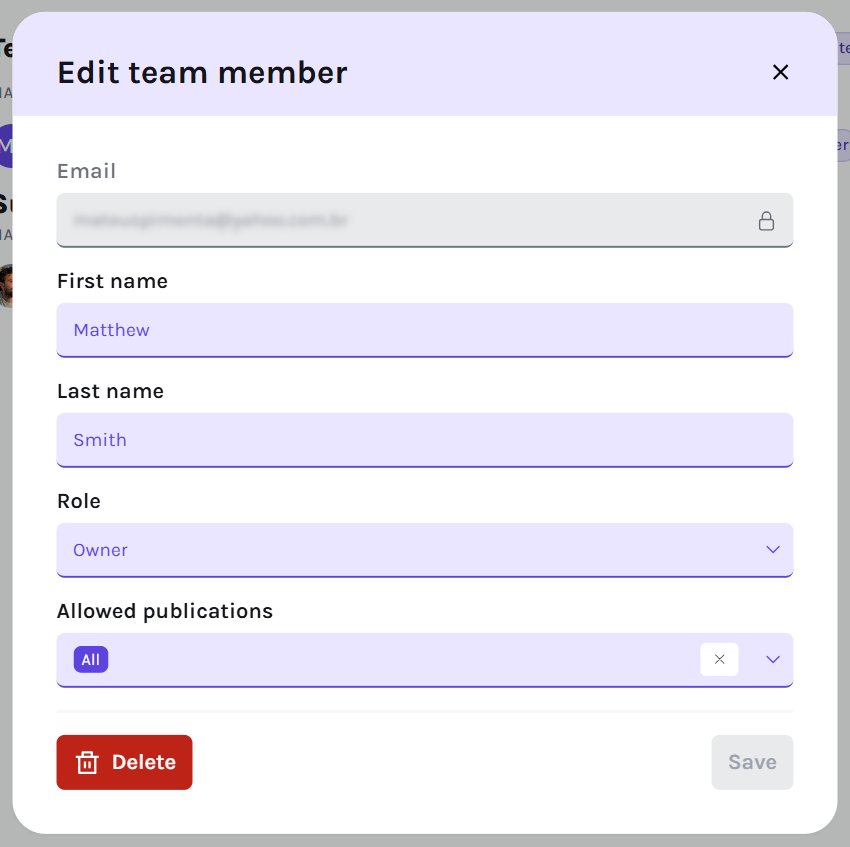
Task: Focus the First name field with Matthew
Action: coord(424,330)
